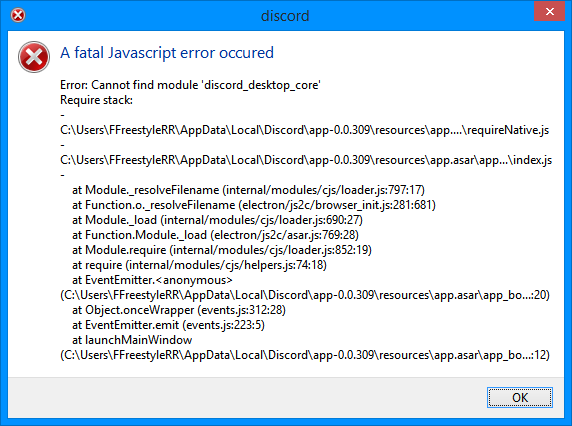This screenshot has height=426, width=572.
Task: Click the index.js file path line
Action: pyautogui.click(x=306, y=160)
